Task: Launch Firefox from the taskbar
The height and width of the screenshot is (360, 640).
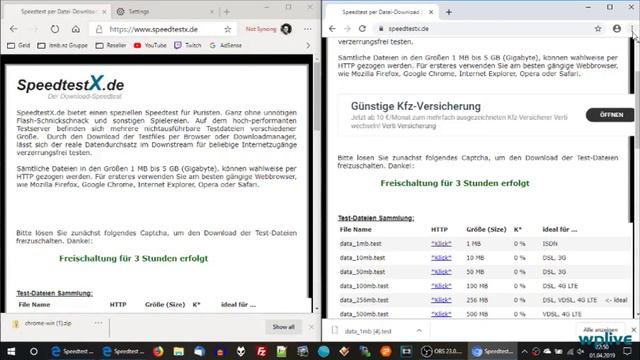Action: pos(158,351)
